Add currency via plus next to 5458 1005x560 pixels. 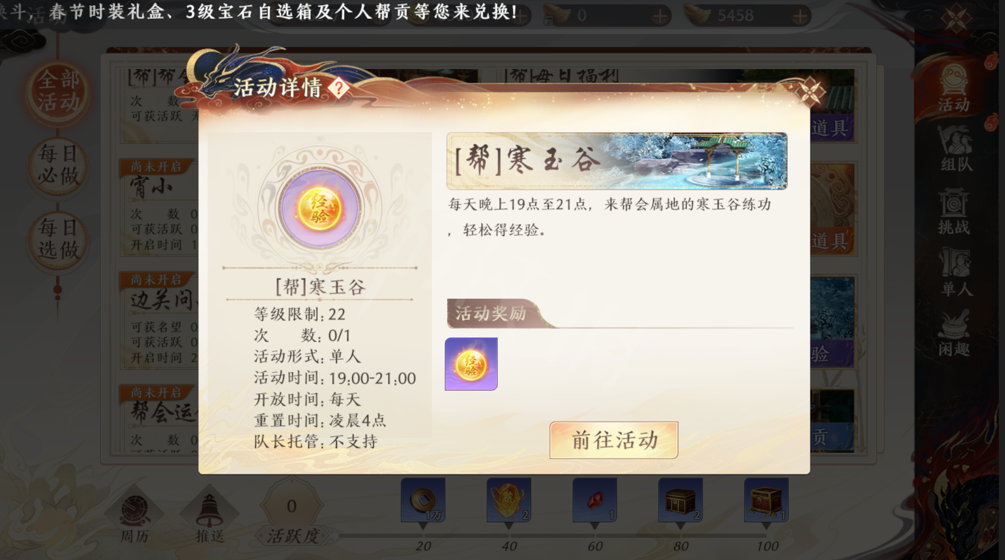(799, 16)
